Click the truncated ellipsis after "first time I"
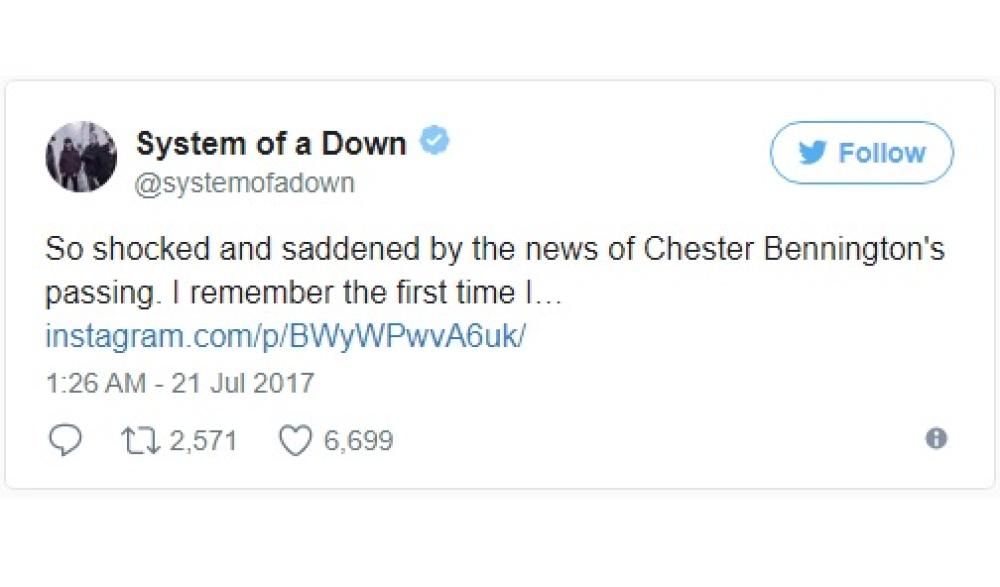Viewport: 1000px width, 587px height. [x=552, y=295]
